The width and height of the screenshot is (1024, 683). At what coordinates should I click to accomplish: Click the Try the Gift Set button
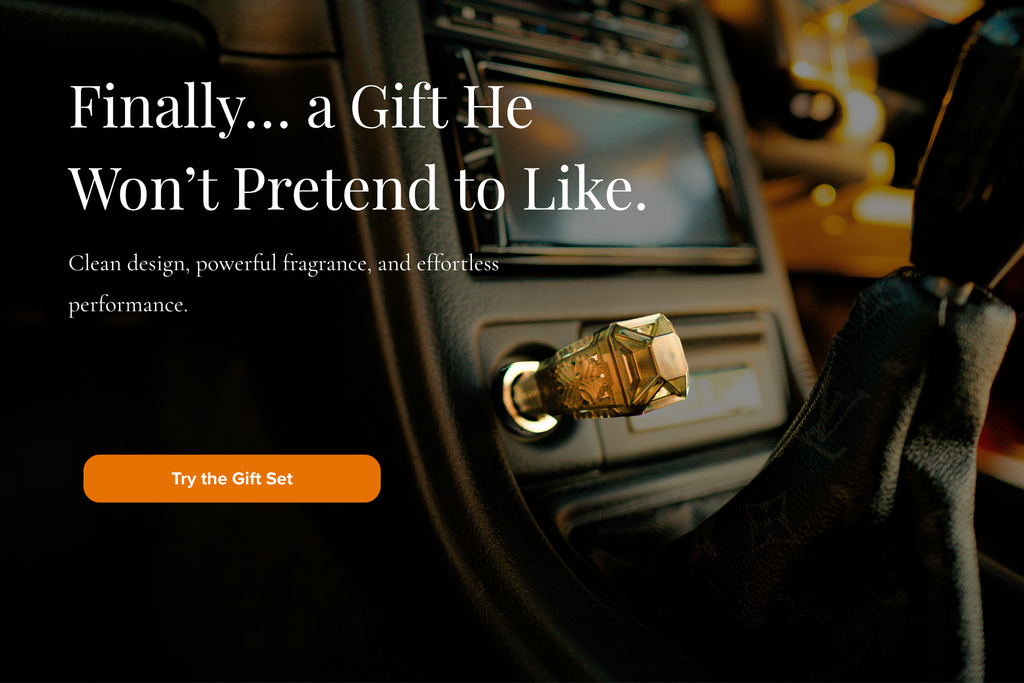232,479
